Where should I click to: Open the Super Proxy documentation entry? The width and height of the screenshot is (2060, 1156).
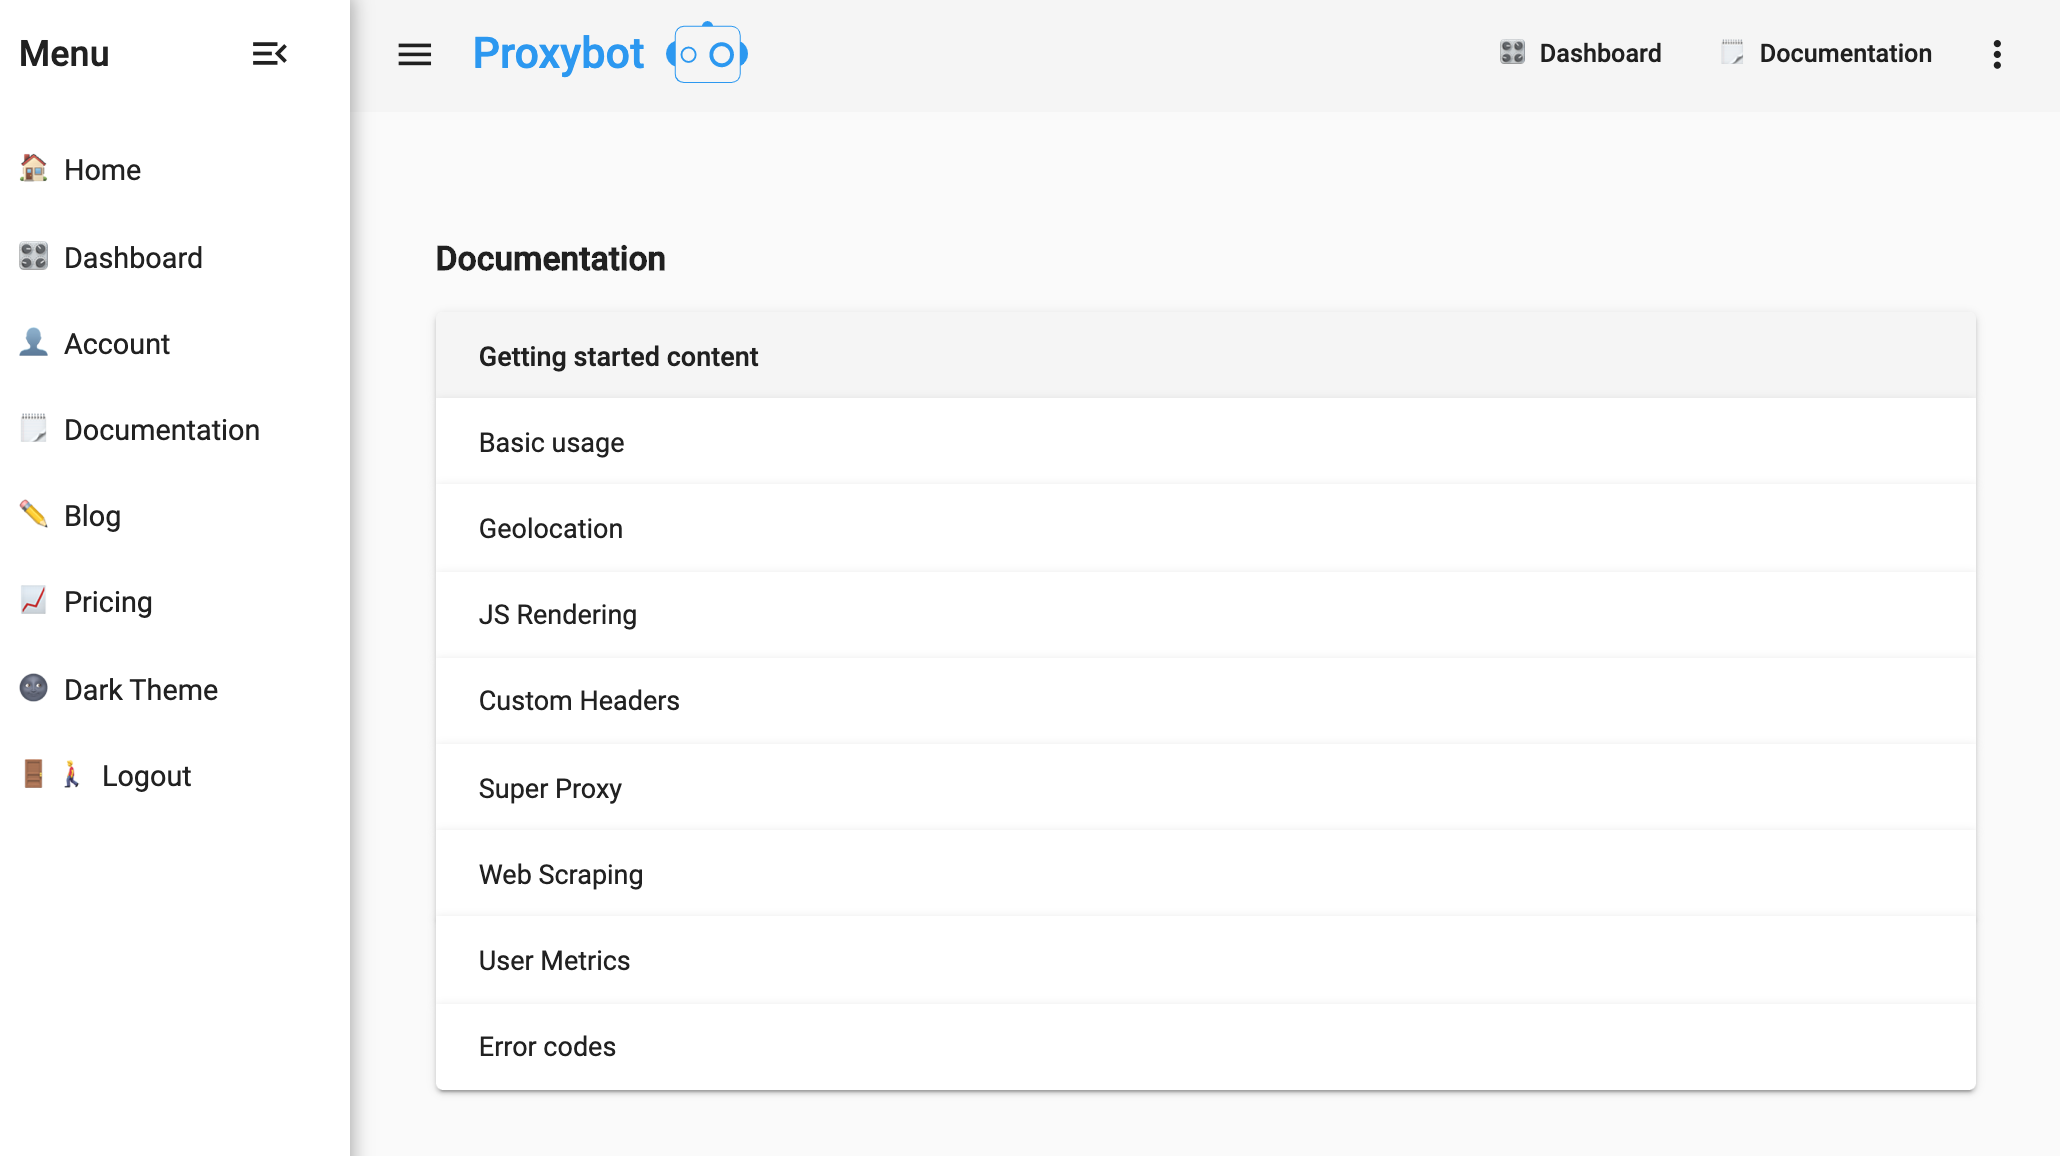pyautogui.click(x=1205, y=788)
